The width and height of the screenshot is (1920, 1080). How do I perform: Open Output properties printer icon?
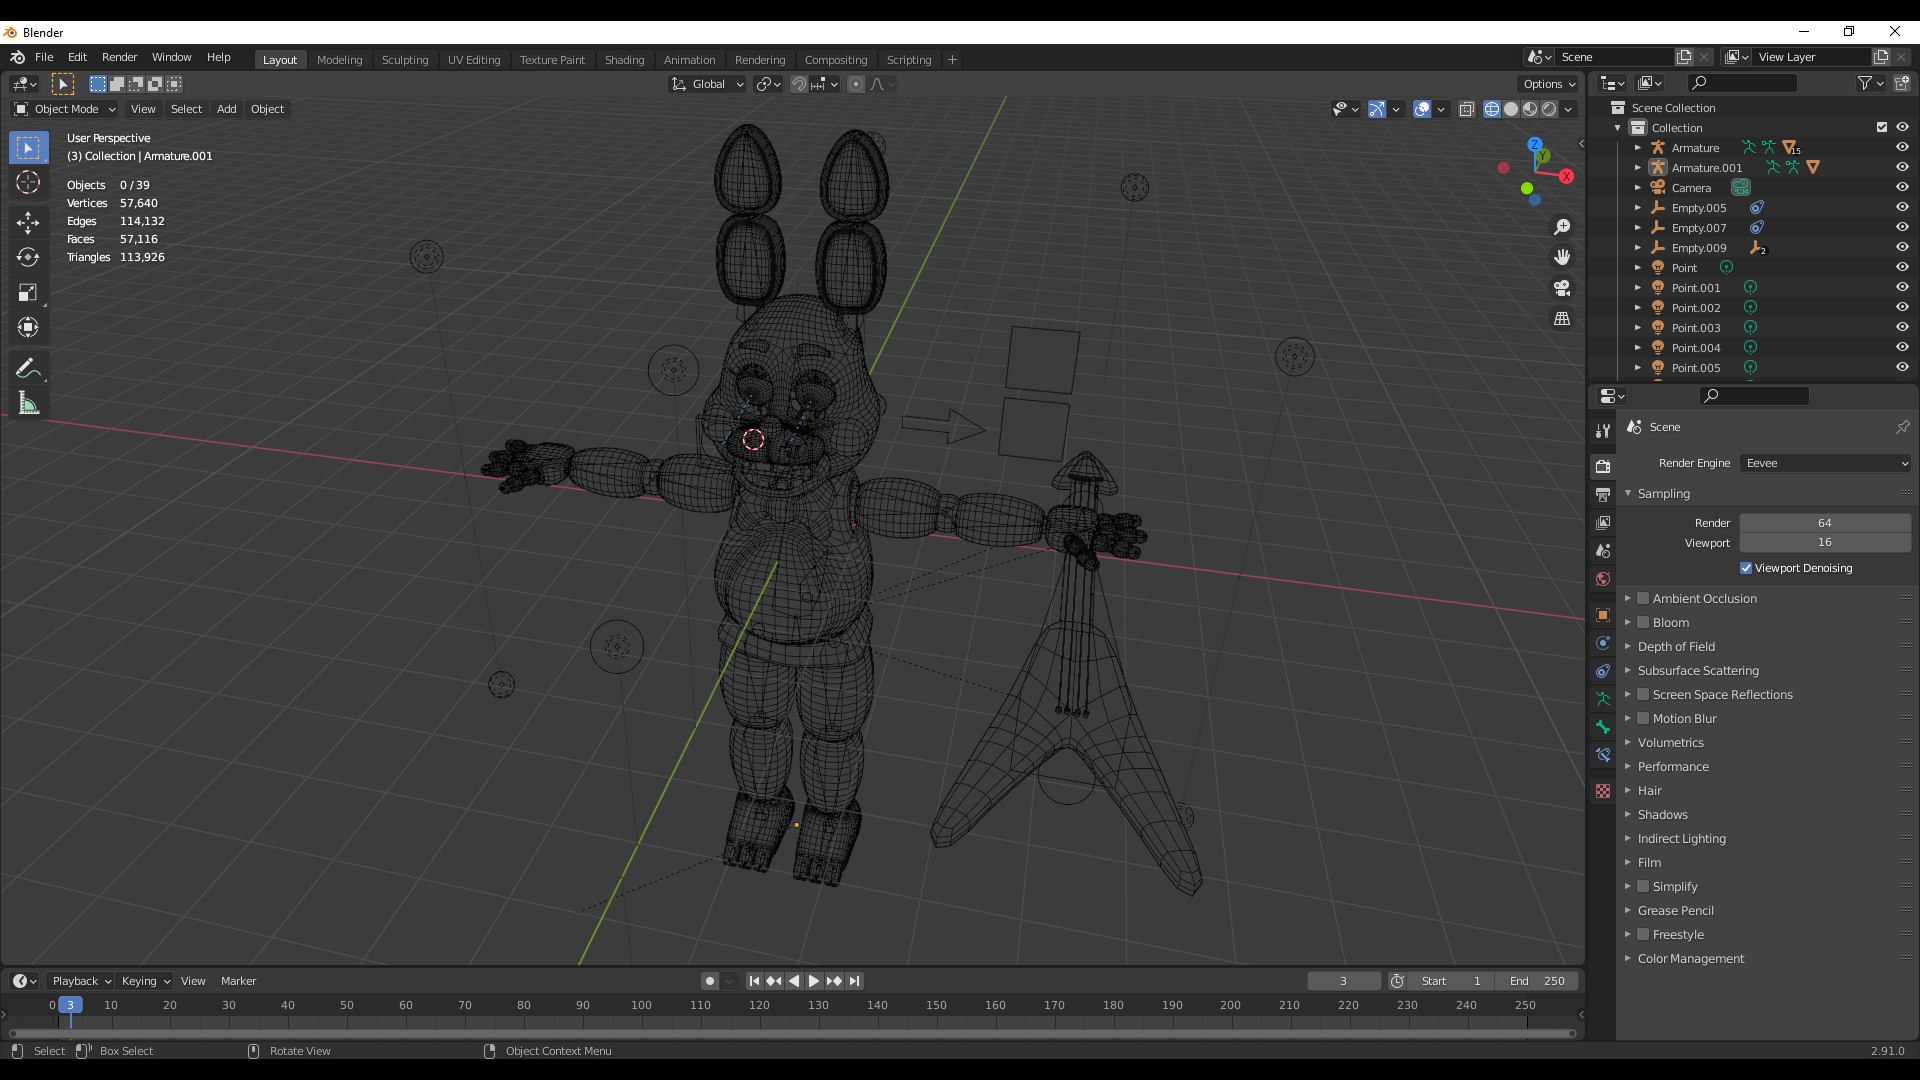pos(1603,495)
